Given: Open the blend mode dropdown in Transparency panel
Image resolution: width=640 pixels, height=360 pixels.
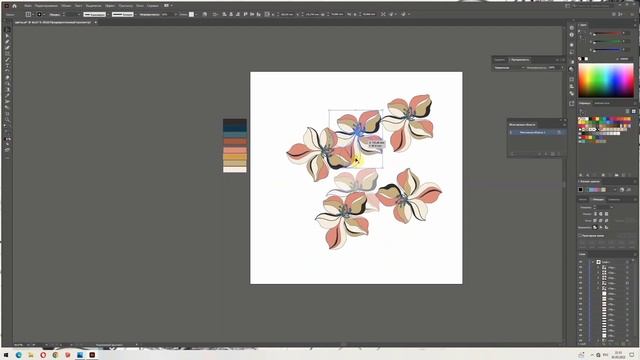Looking at the screenshot, I should click(509, 68).
